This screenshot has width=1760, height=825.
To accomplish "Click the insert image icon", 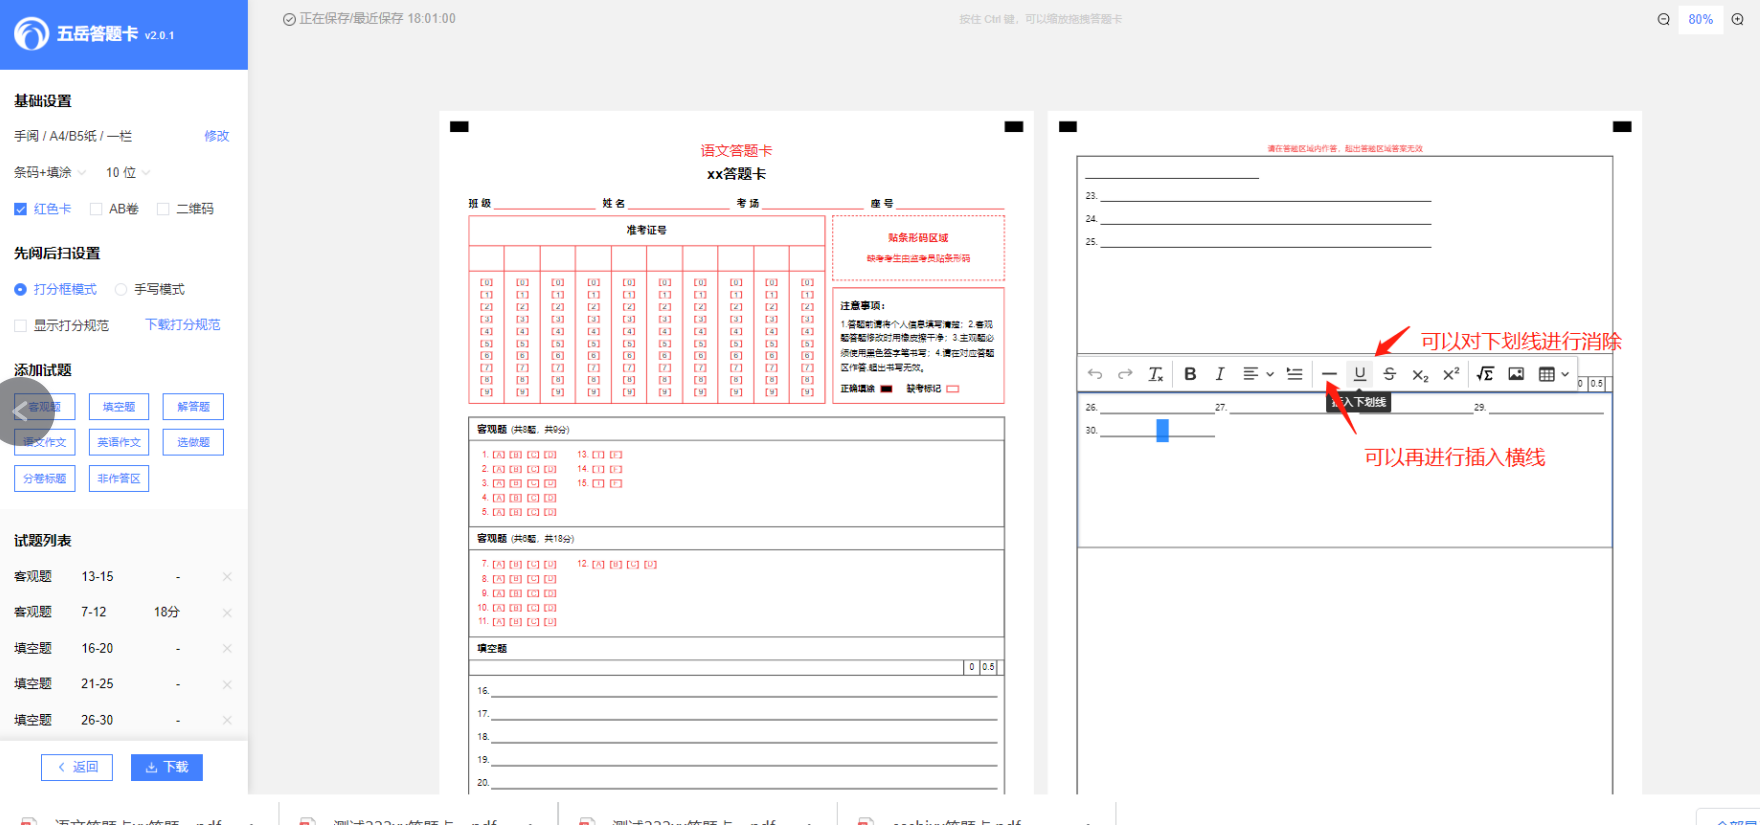I will coord(1516,374).
